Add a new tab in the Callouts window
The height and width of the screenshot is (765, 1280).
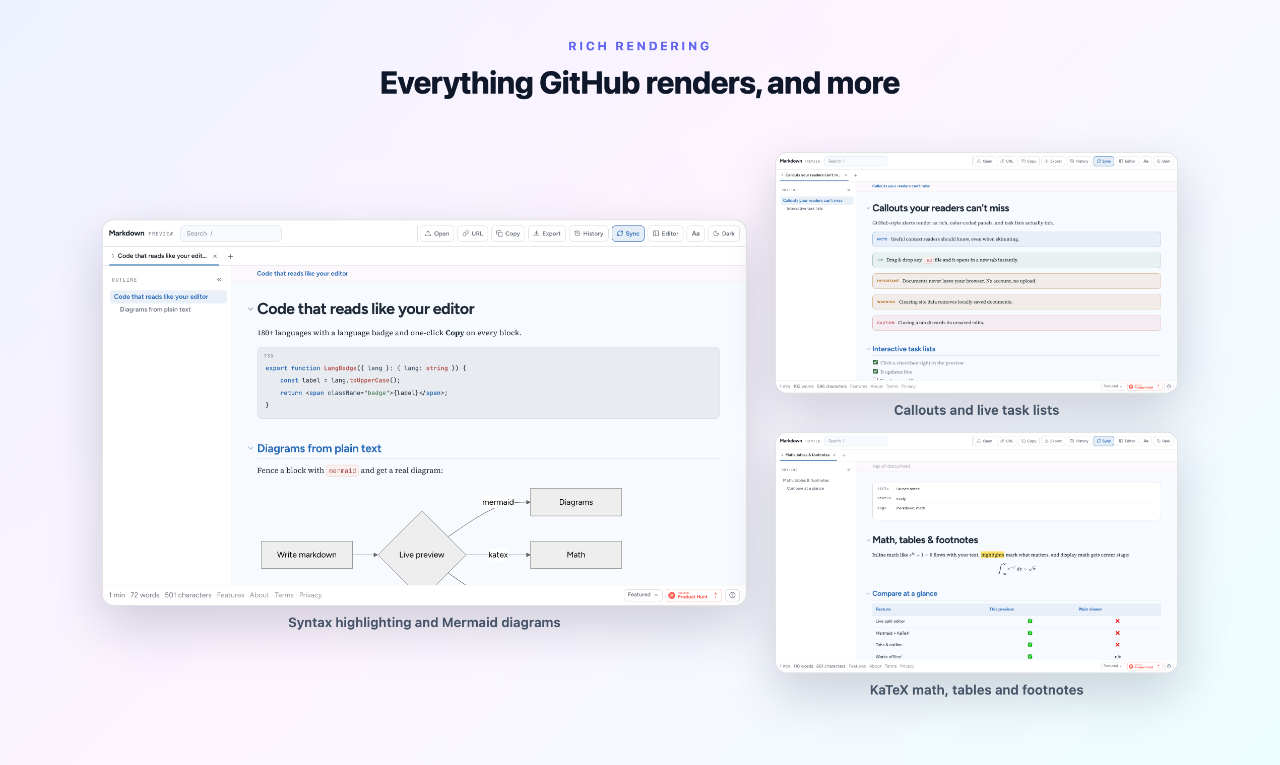point(855,175)
